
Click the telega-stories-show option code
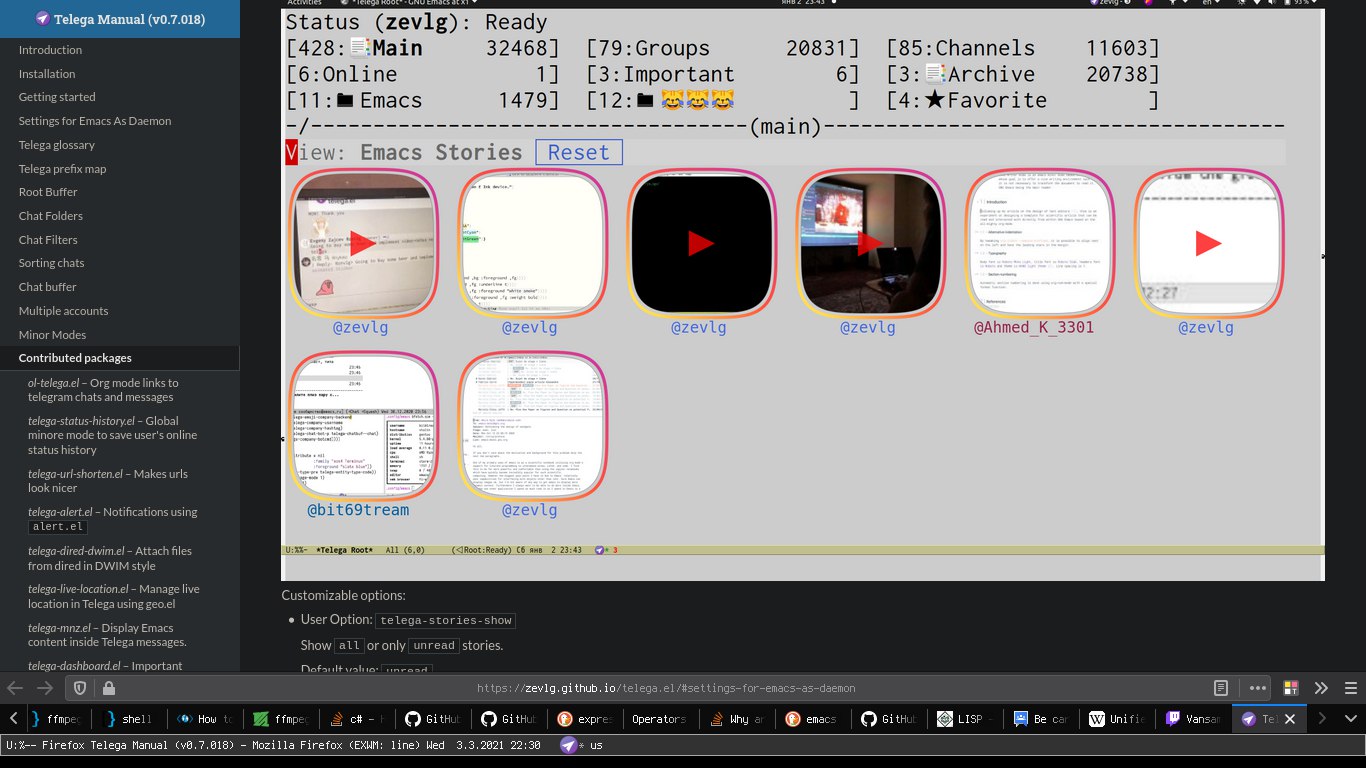(x=445, y=621)
